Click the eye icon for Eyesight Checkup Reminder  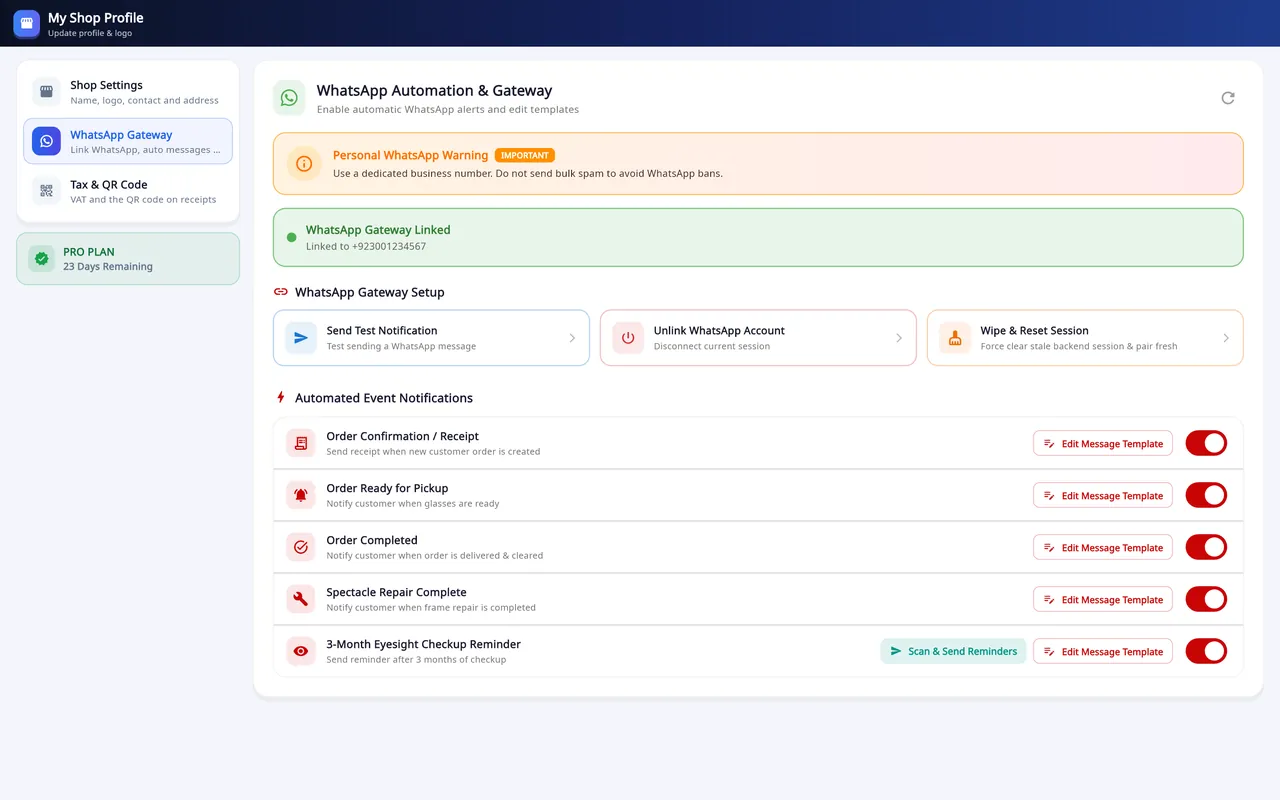(301, 651)
